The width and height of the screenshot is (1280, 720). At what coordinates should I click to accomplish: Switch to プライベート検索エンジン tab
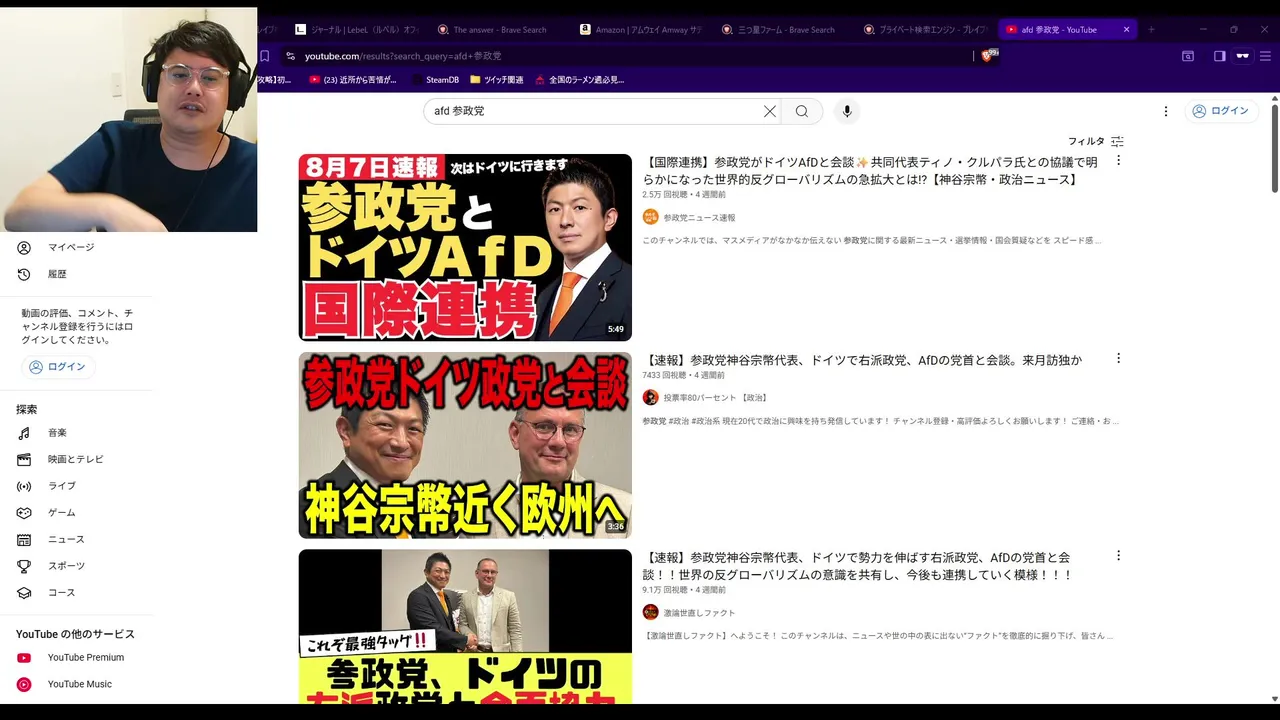(926, 30)
